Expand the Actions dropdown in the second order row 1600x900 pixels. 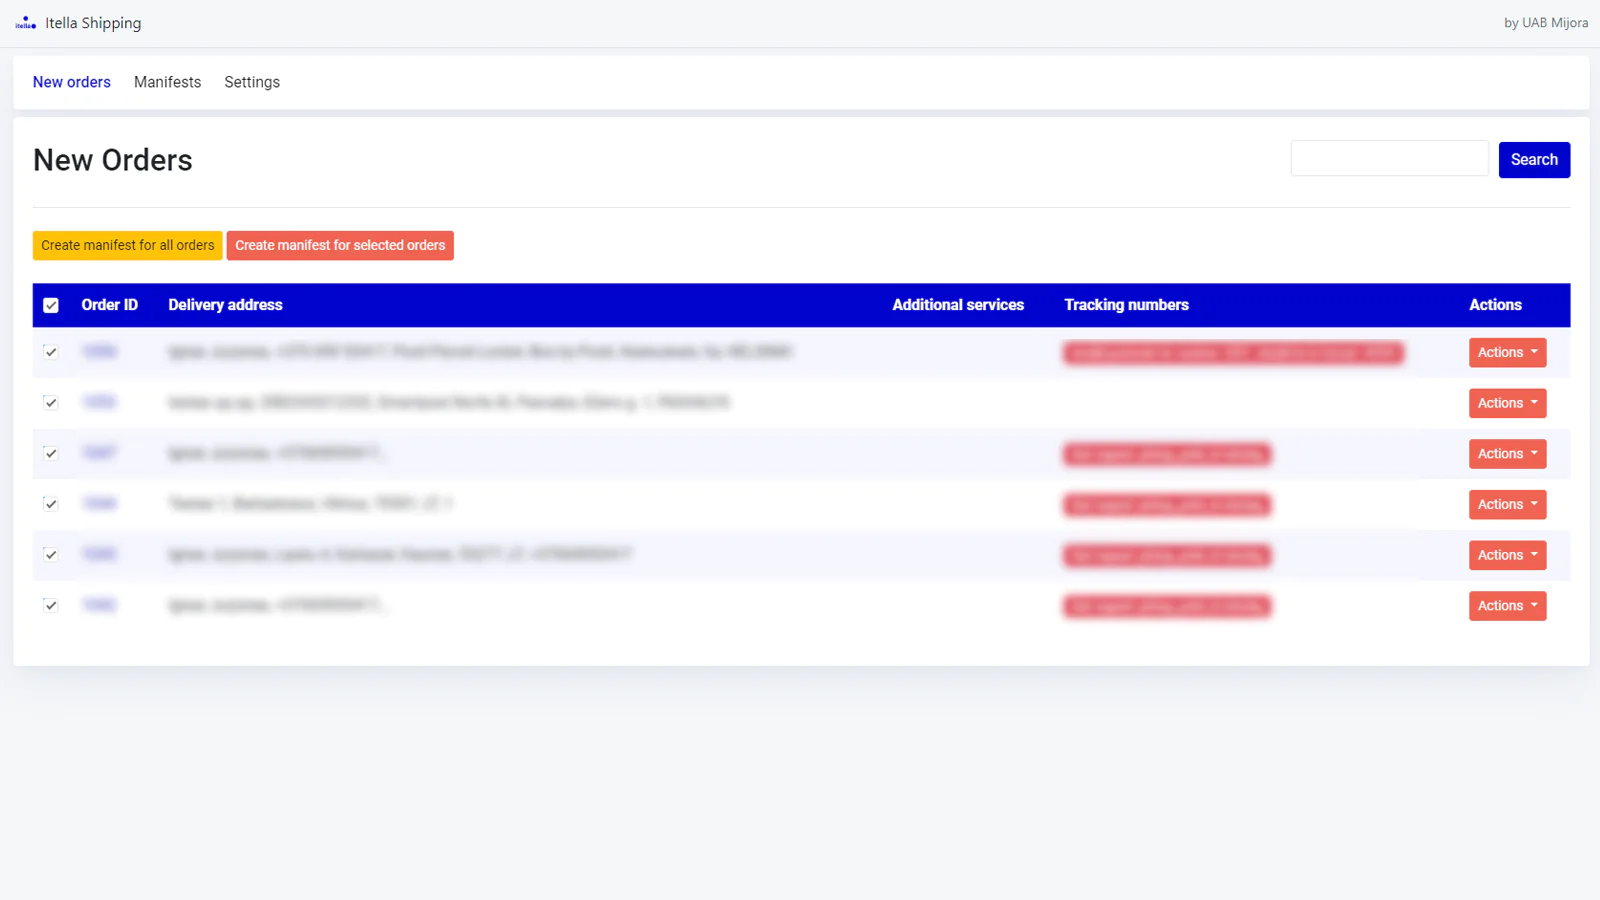(1507, 403)
